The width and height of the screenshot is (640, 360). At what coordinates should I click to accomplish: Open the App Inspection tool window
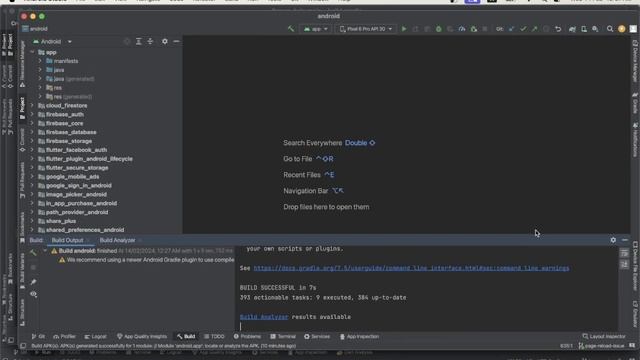[360, 337]
